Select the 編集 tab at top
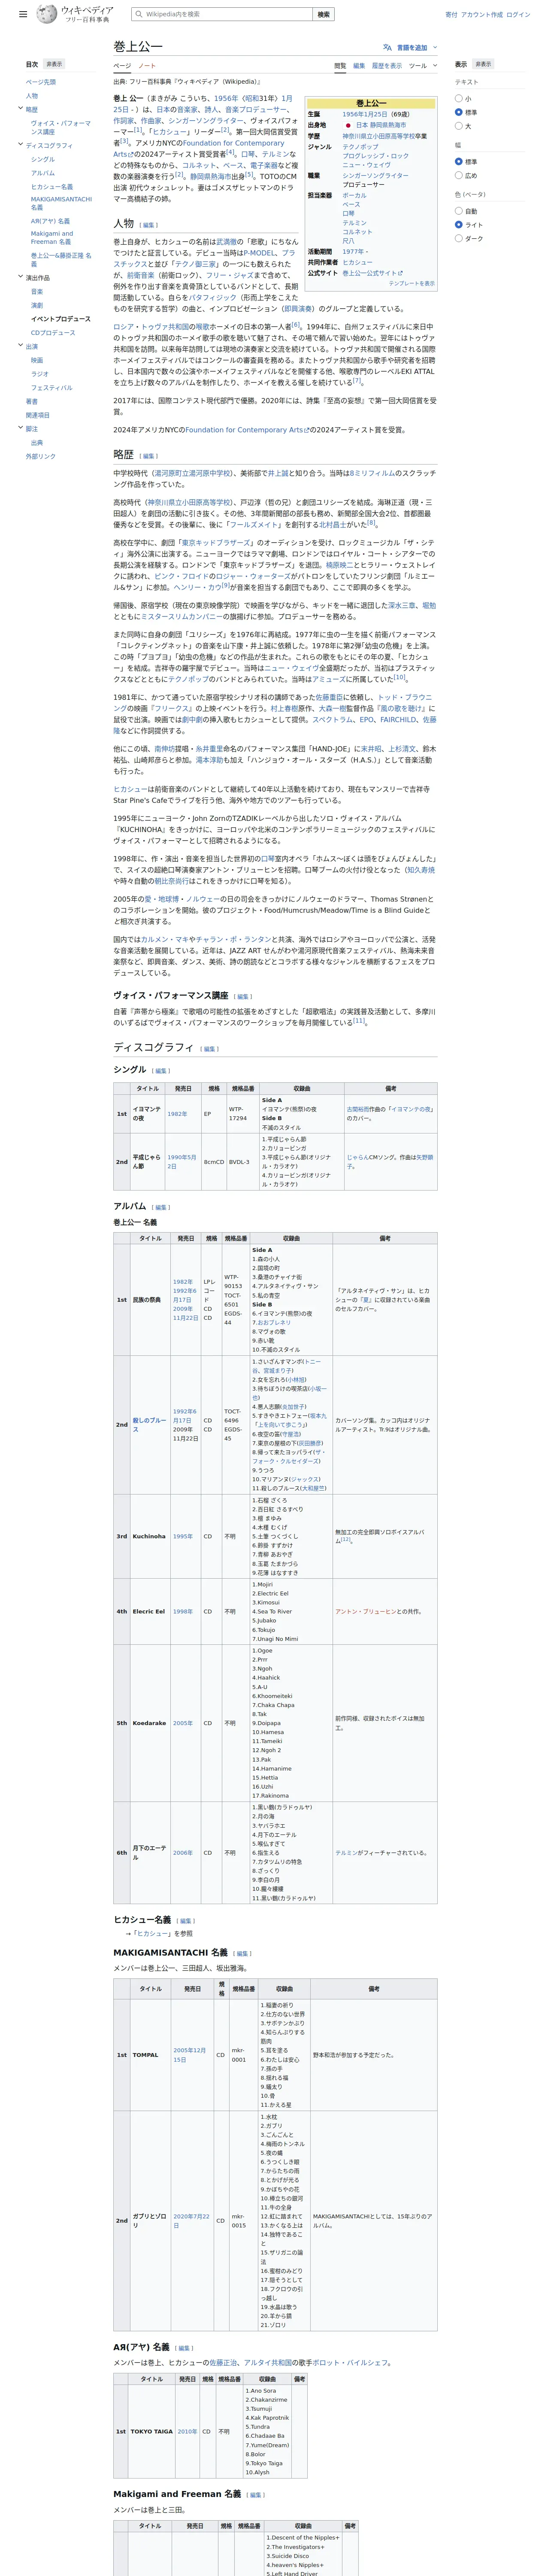This screenshot has height=2576, width=551. [x=359, y=66]
